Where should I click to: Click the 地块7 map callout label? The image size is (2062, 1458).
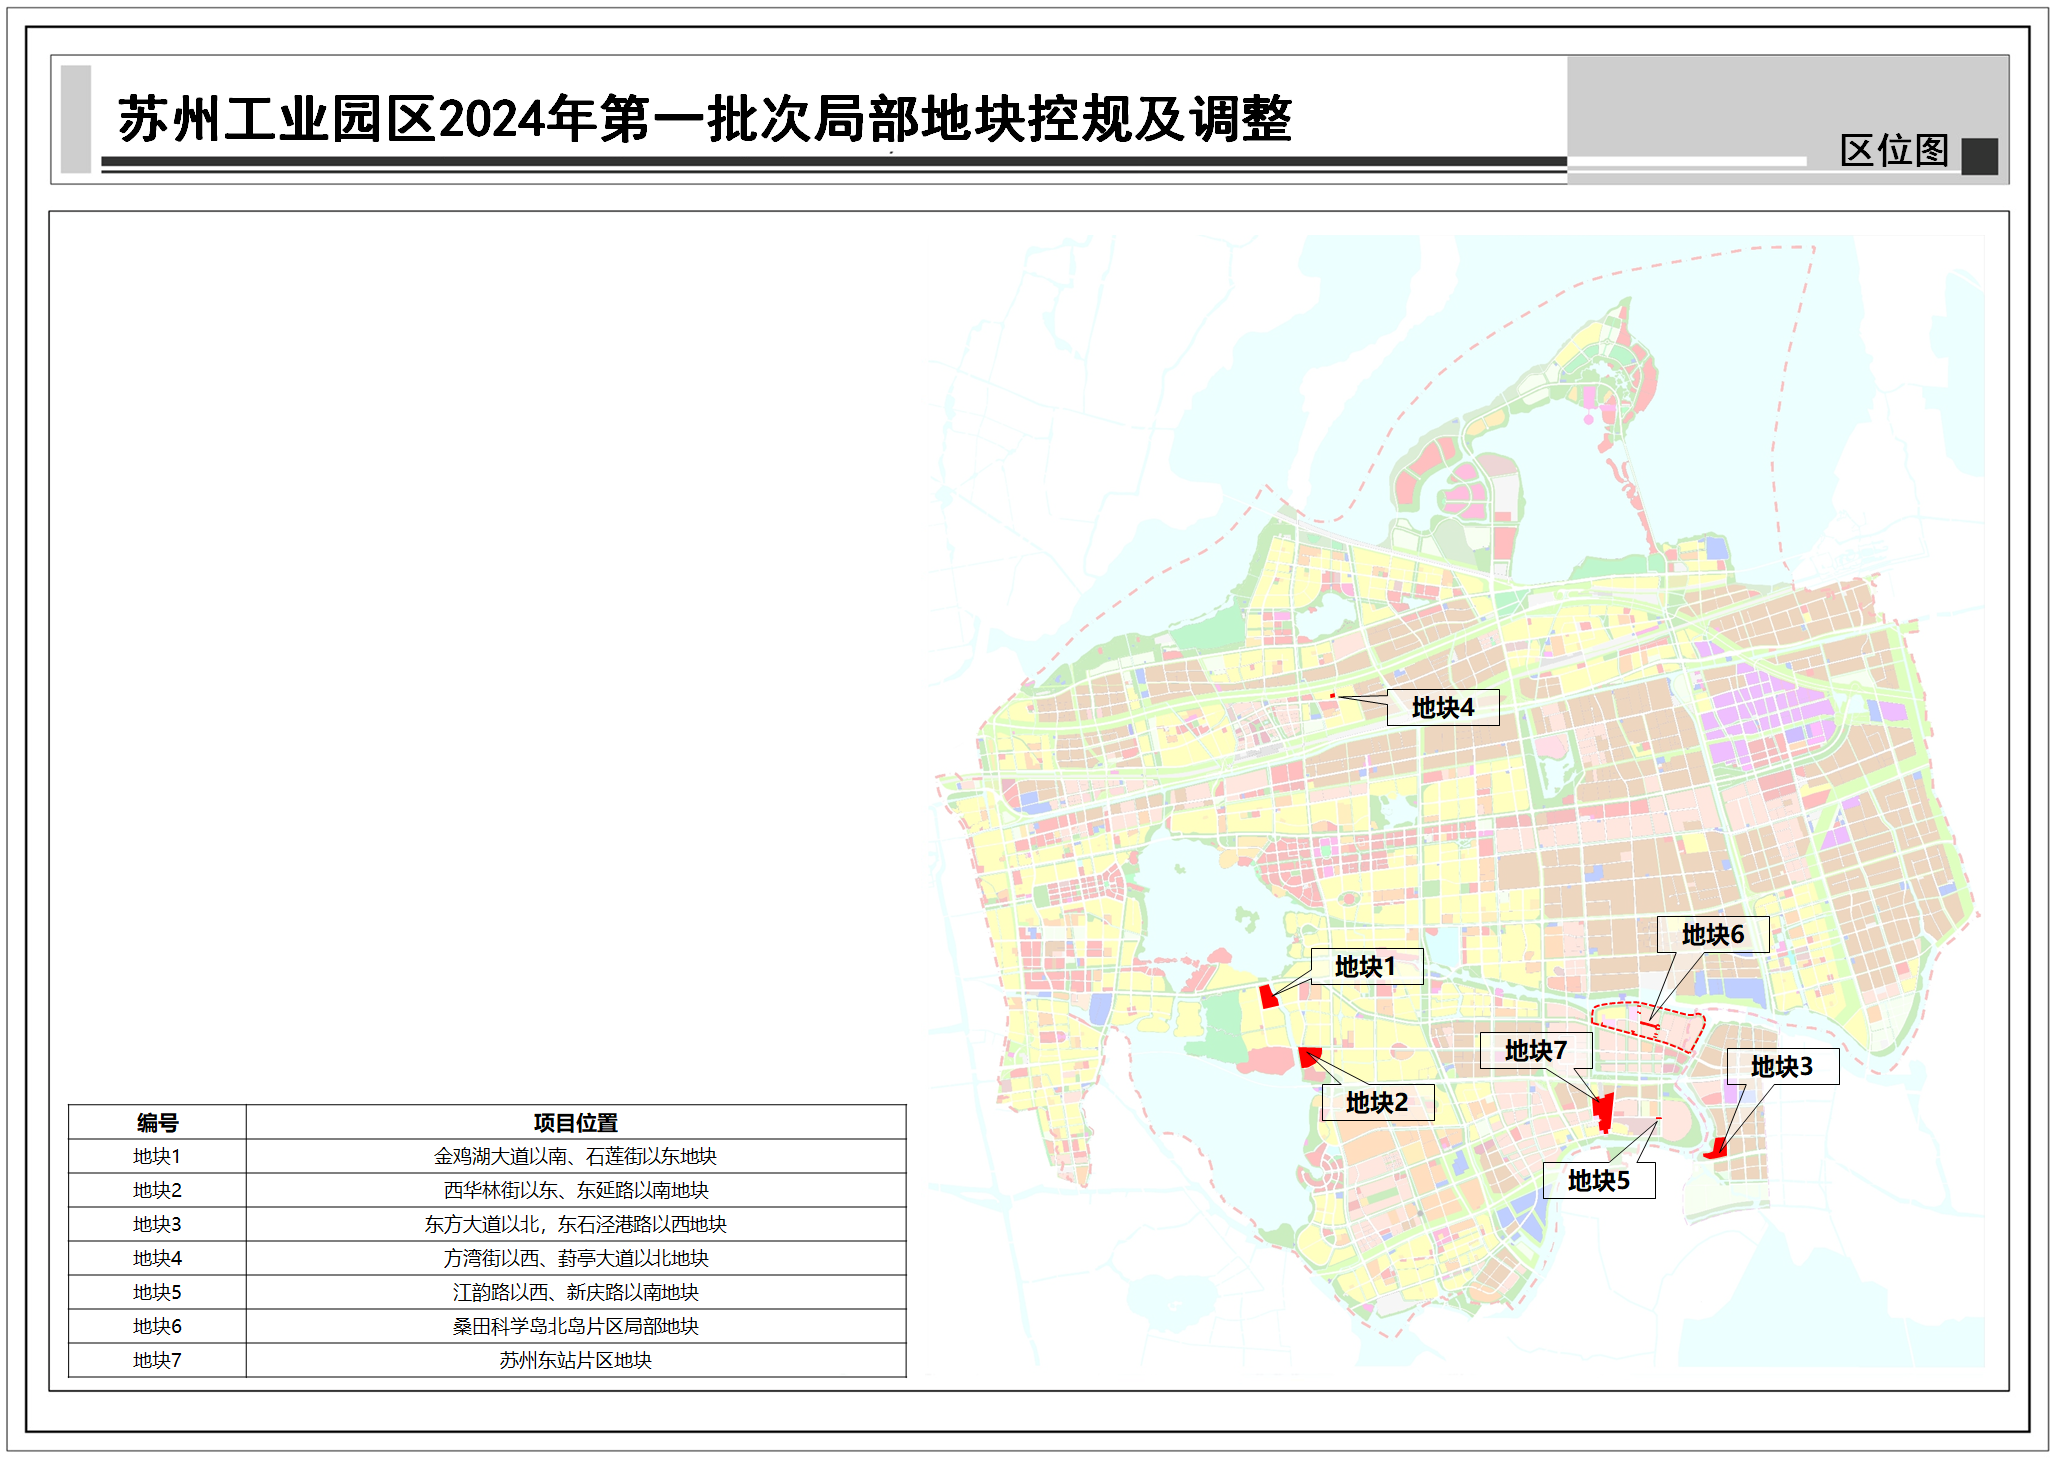click(x=1535, y=1050)
